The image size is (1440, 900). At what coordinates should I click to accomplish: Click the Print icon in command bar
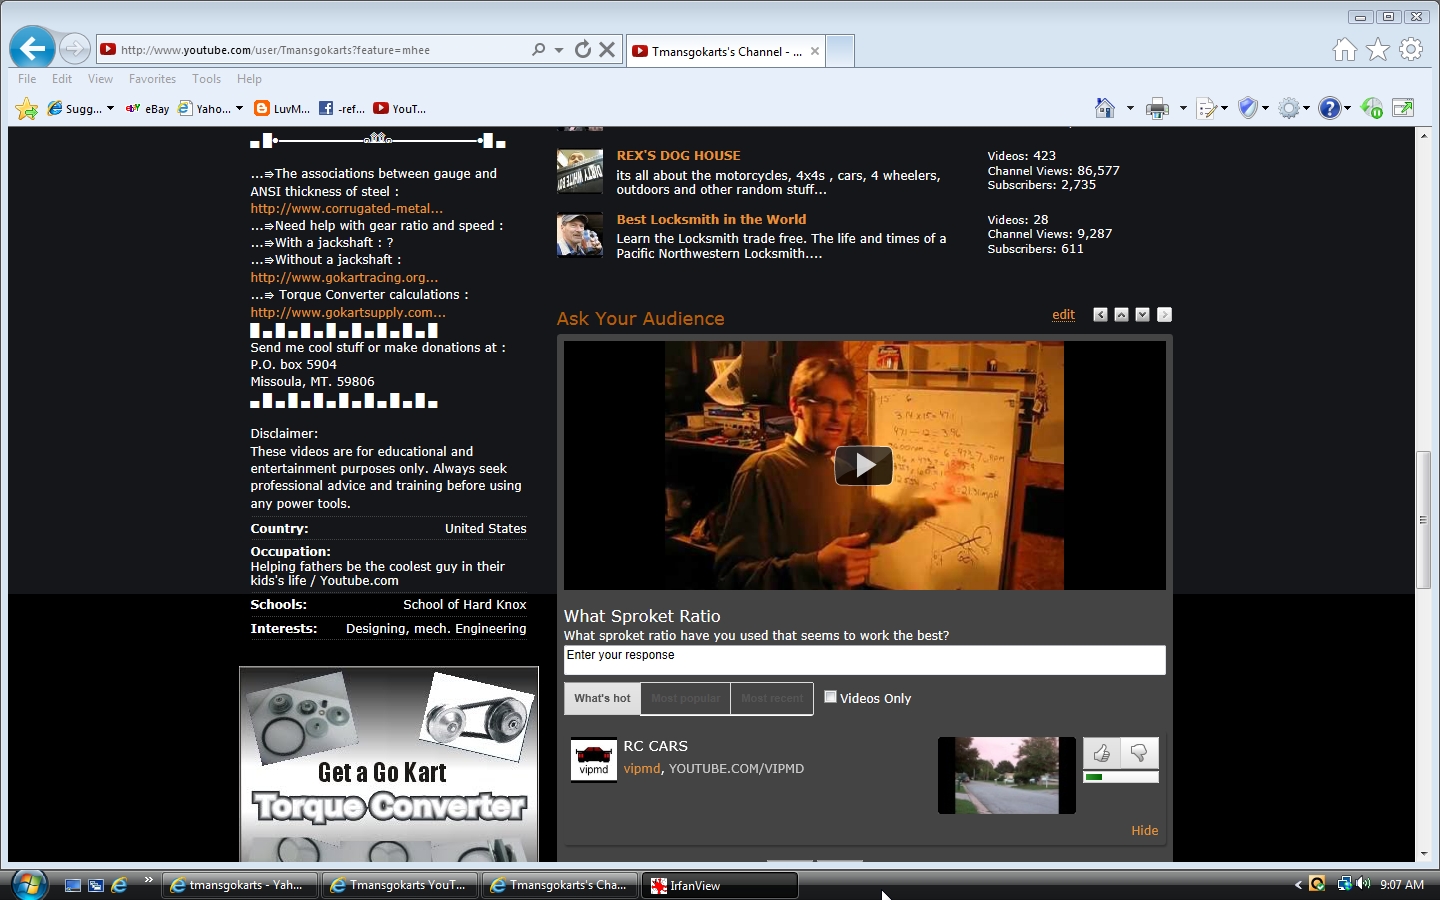pos(1157,108)
